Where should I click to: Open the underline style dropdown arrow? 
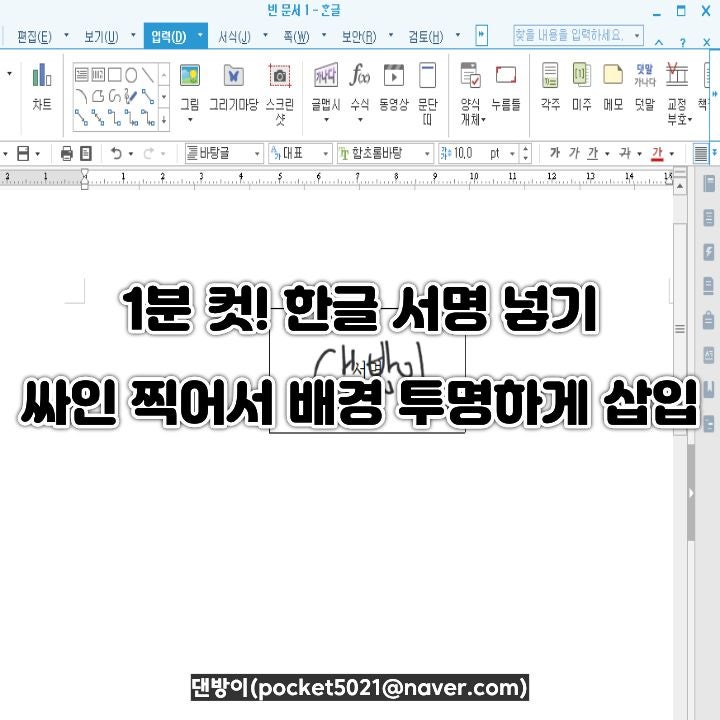608,154
